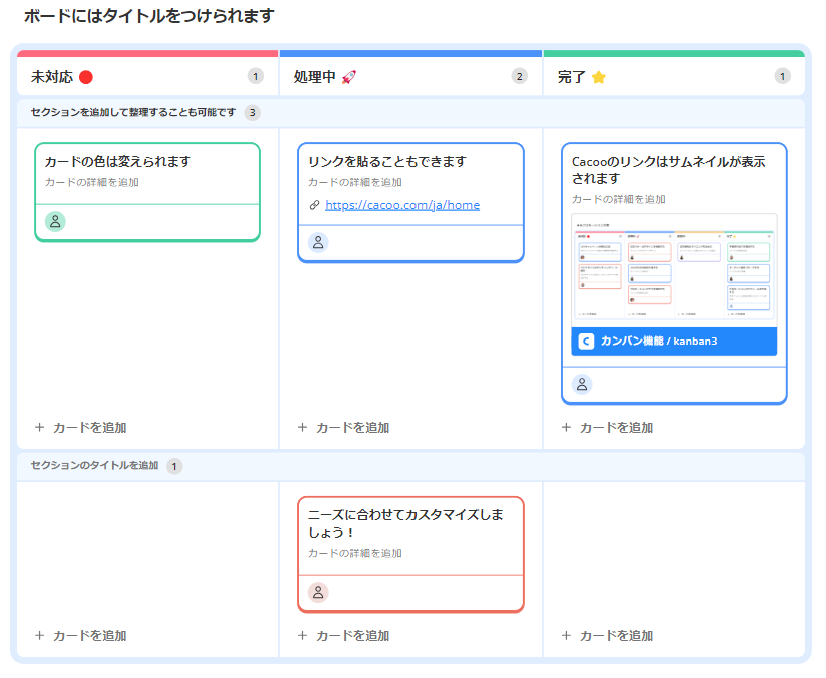Click the assignee avatar on ニーズに合わせて card

click(318, 592)
